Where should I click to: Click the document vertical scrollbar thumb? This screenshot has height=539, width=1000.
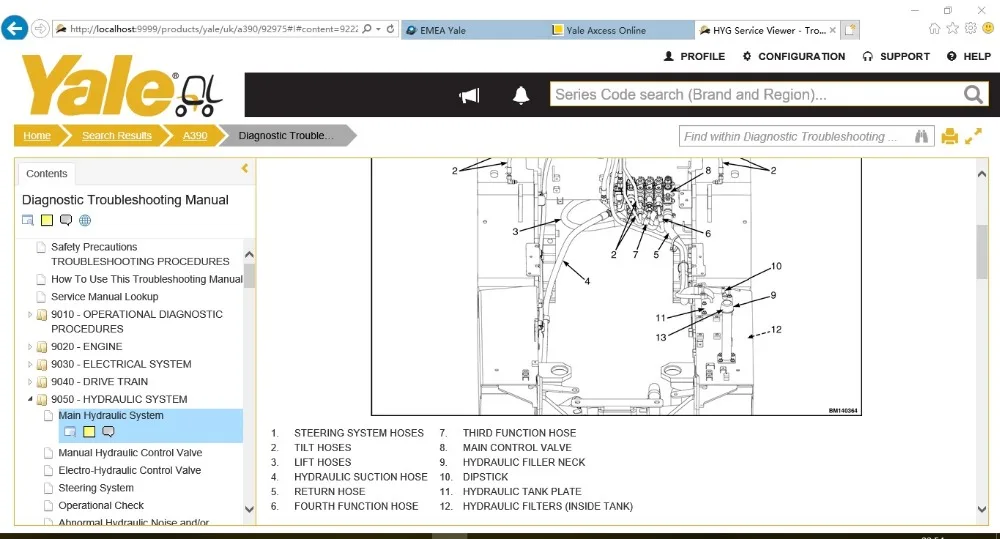click(x=982, y=250)
